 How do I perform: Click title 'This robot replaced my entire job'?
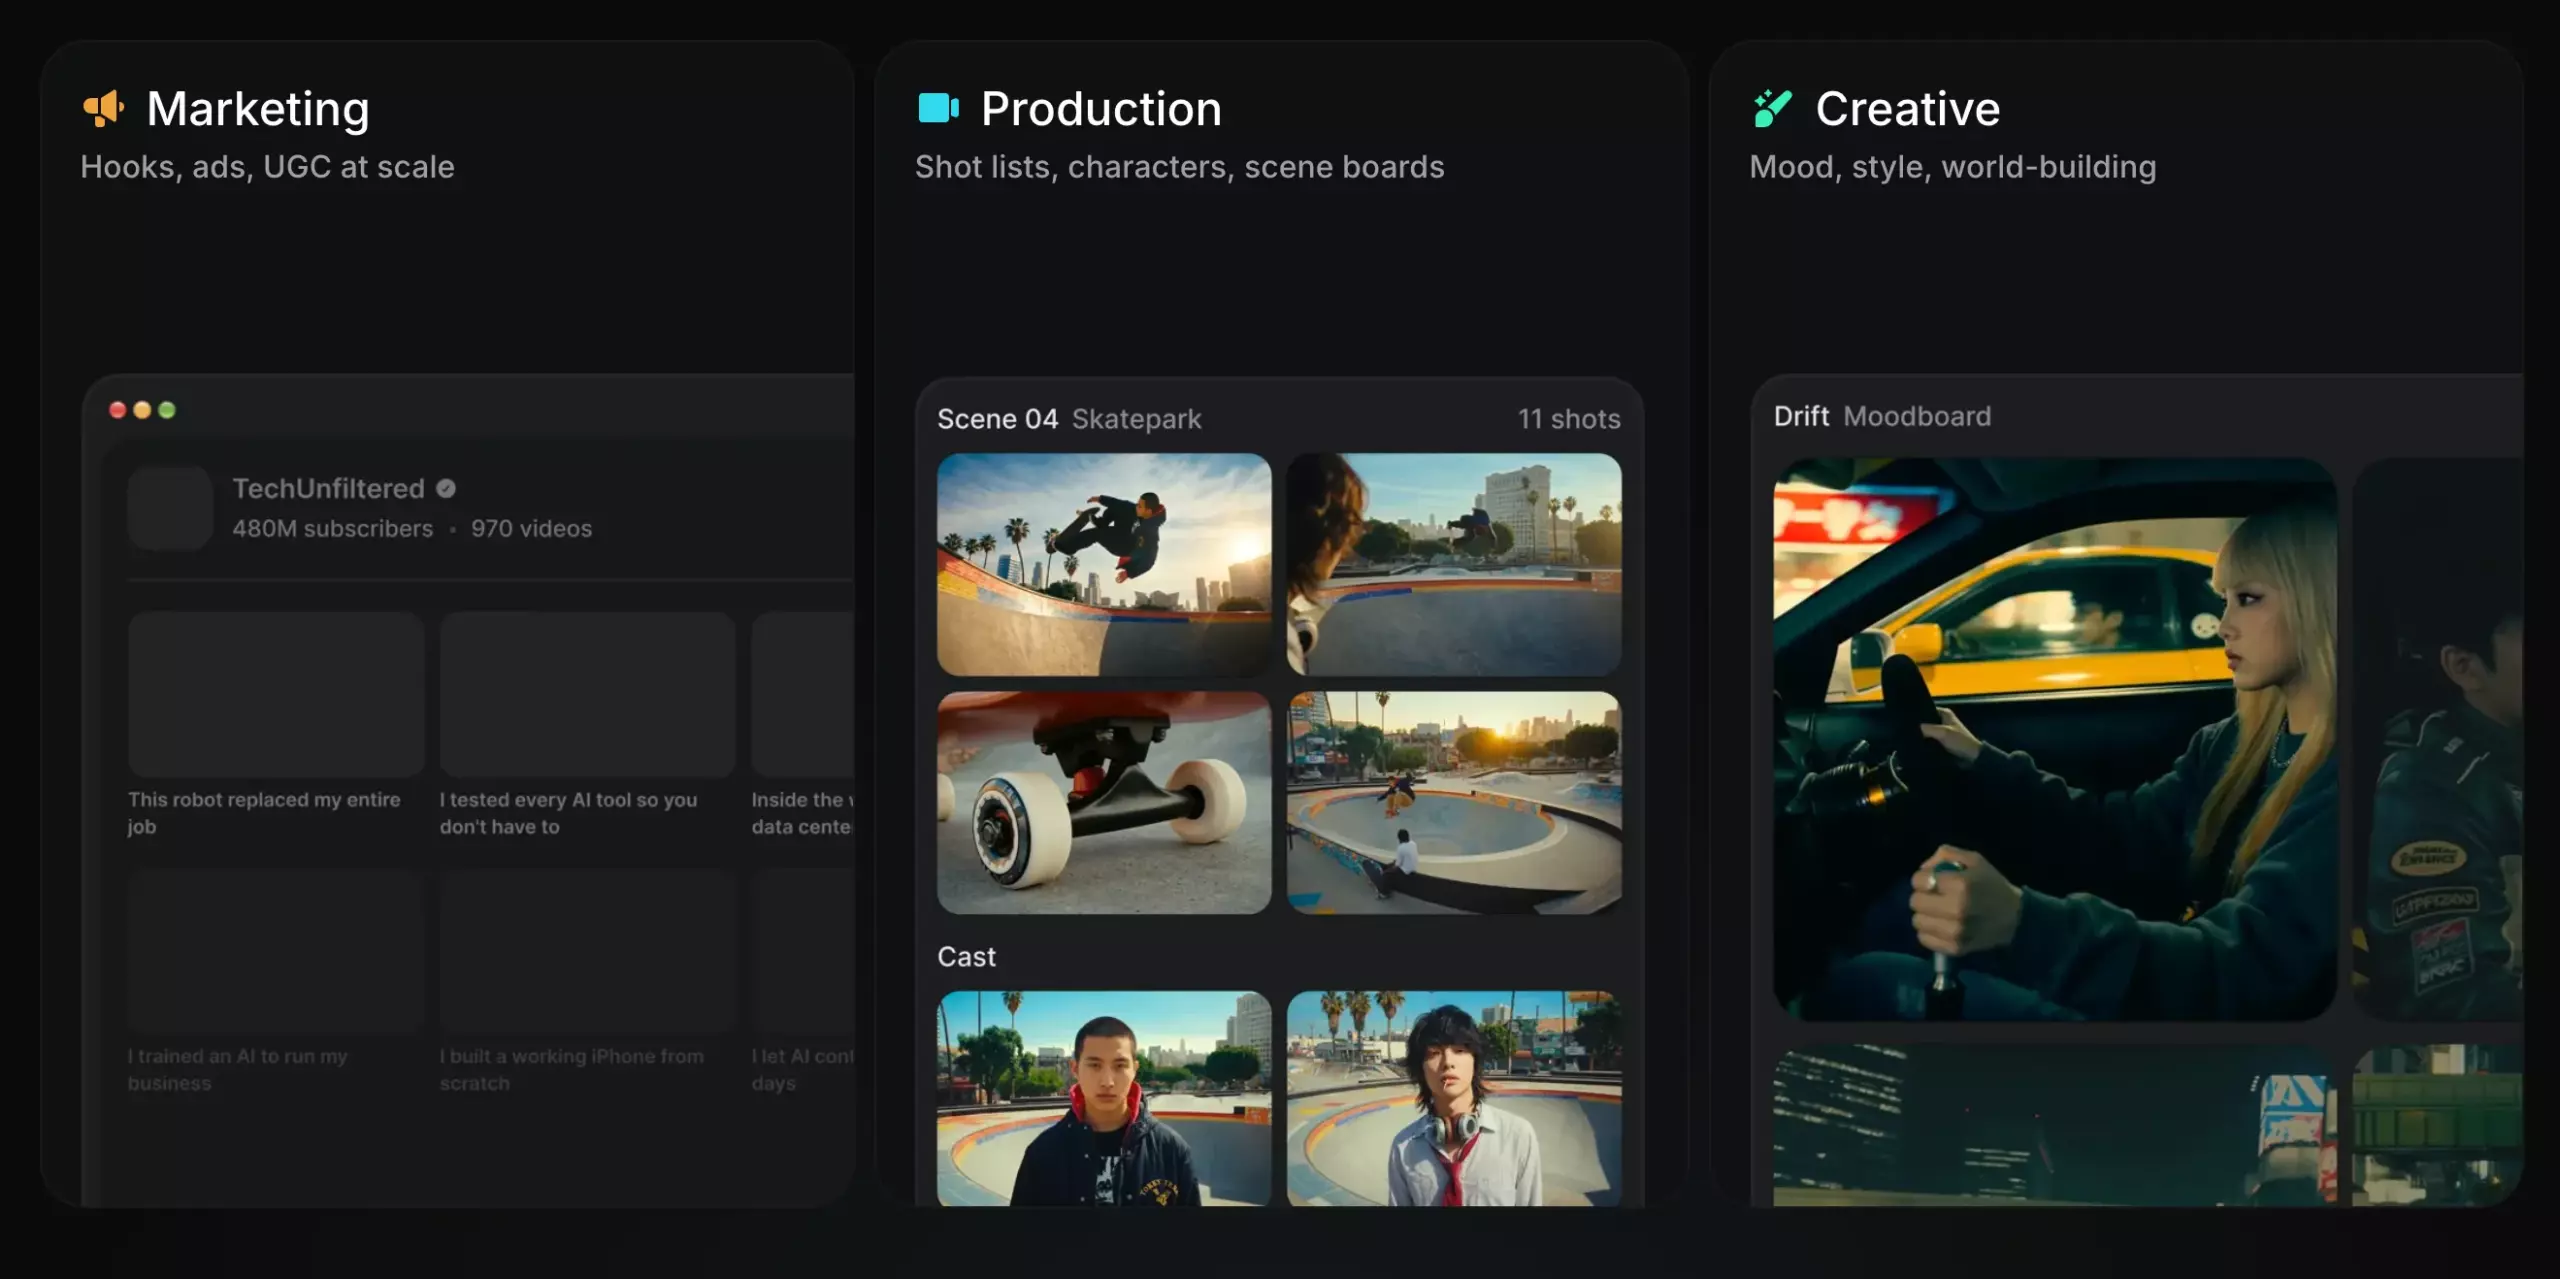(264, 813)
